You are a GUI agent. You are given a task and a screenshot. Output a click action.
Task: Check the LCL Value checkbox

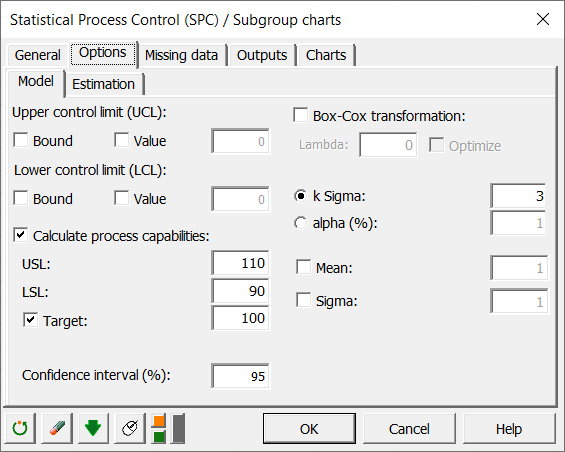click(121, 198)
